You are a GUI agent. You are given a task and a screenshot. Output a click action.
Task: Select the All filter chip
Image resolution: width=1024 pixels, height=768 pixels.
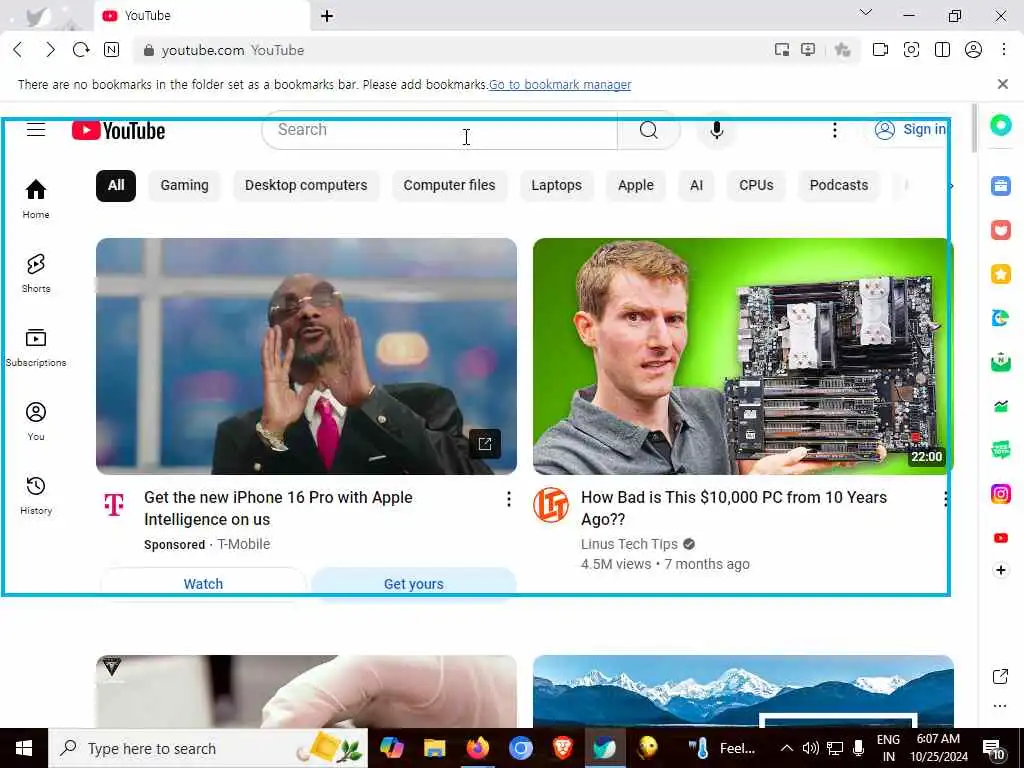pos(116,185)
